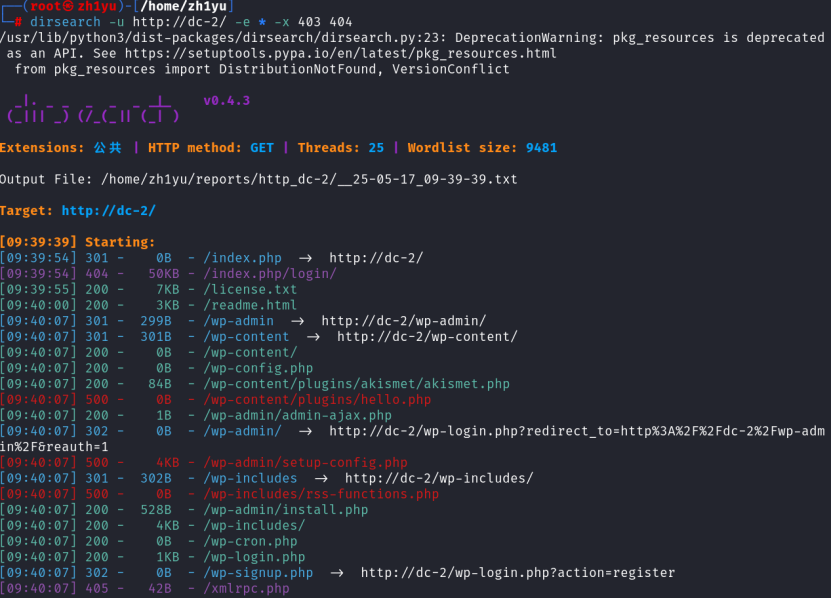Click the Target http://dc-2/ URL
This screenshot has height=598, width=831.
pyautogui.click(x=108, y=211)
